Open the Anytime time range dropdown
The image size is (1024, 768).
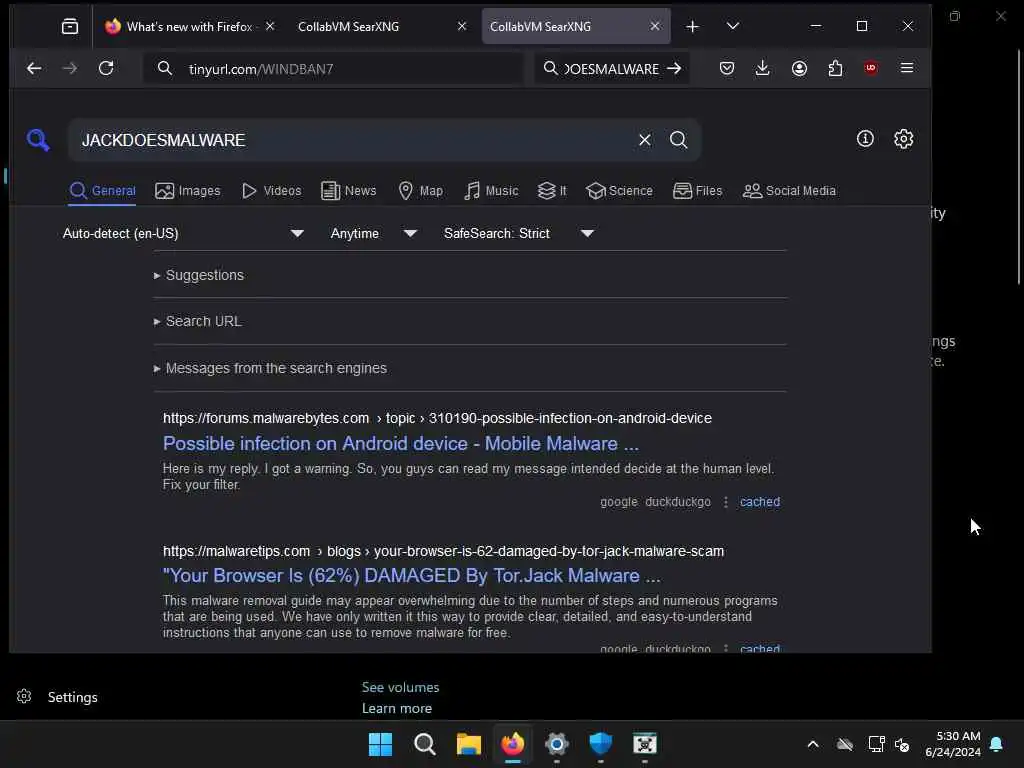coord(373,233)
